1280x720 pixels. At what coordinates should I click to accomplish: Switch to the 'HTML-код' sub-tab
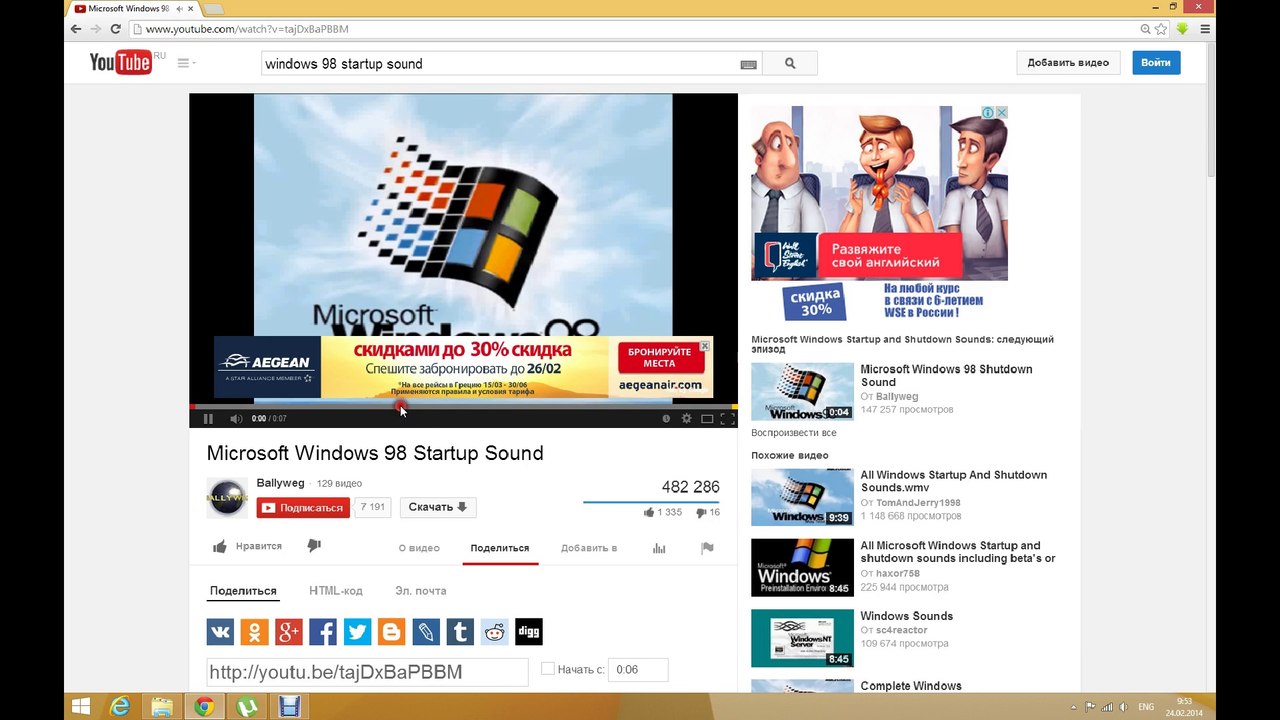(x=336, y=591)
